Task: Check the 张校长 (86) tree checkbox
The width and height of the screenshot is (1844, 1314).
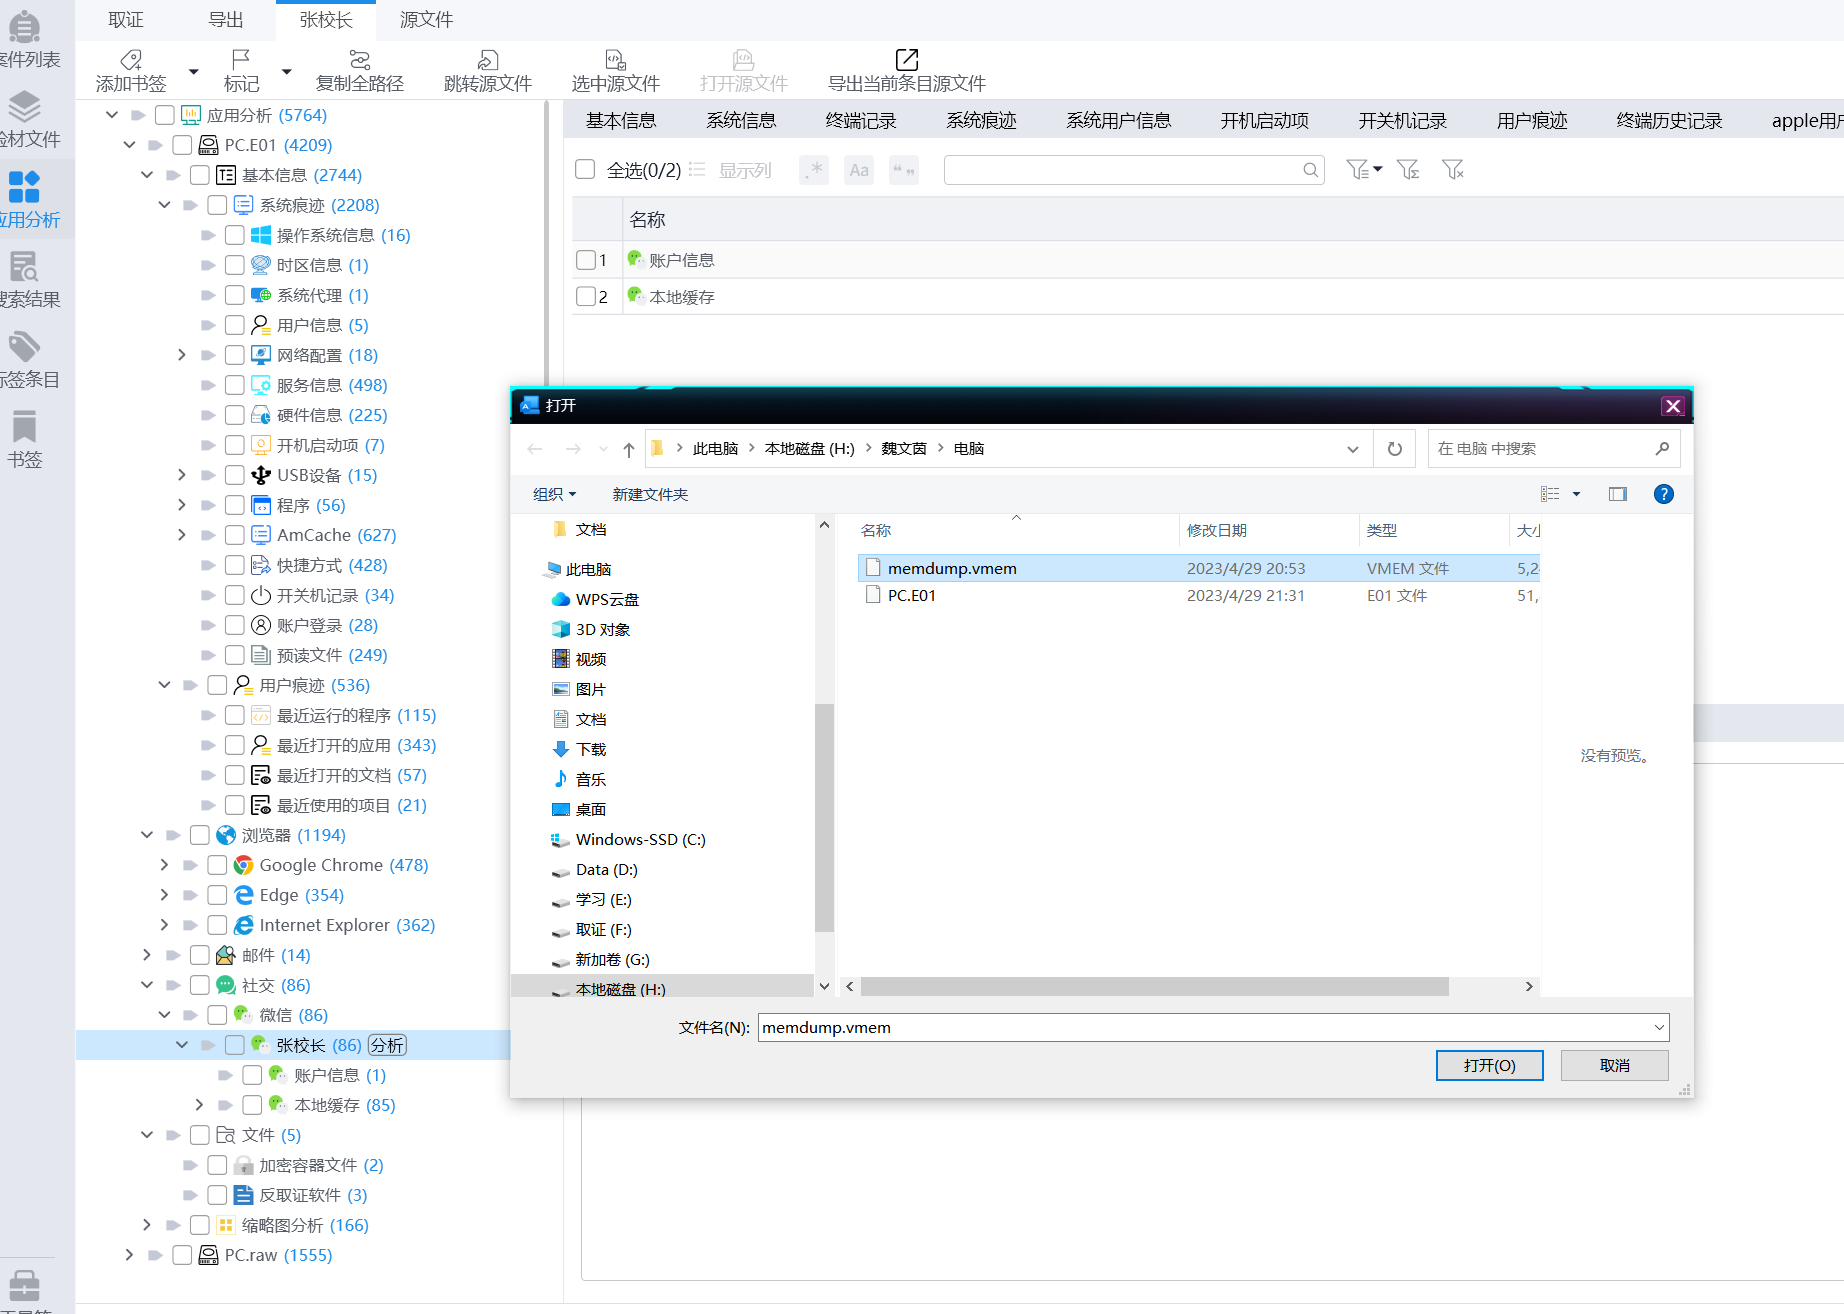Action: 235,1045
